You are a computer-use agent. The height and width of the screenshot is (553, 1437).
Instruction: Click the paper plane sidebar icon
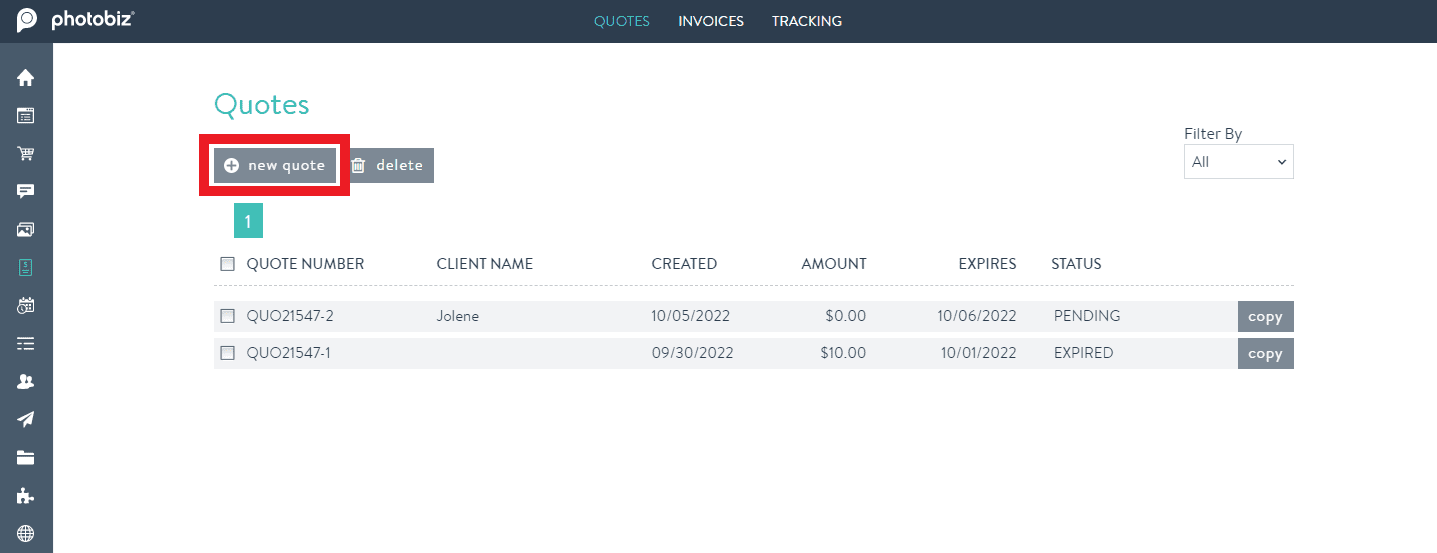(x=26, y=419)
